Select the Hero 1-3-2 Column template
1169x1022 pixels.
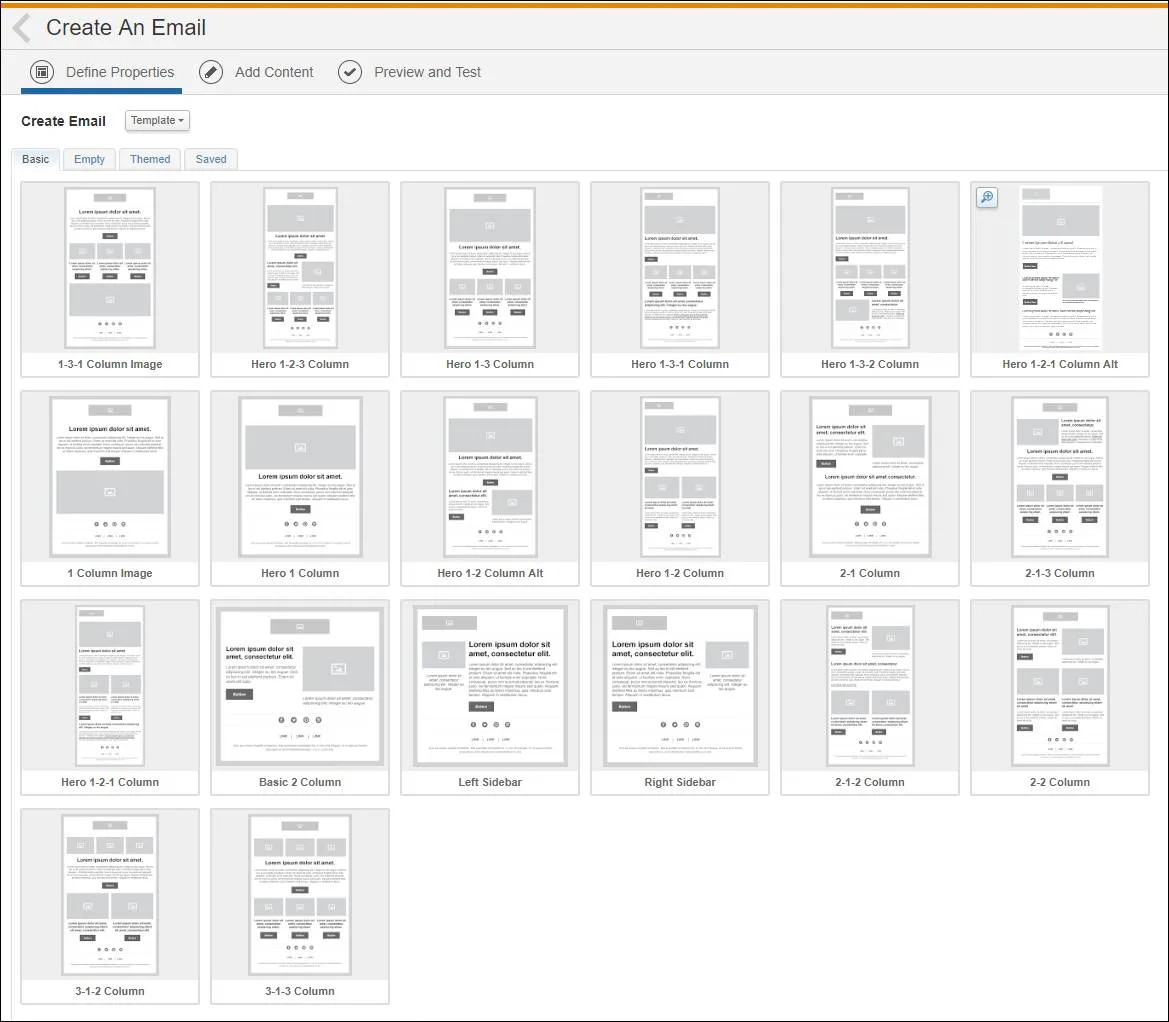870,280
